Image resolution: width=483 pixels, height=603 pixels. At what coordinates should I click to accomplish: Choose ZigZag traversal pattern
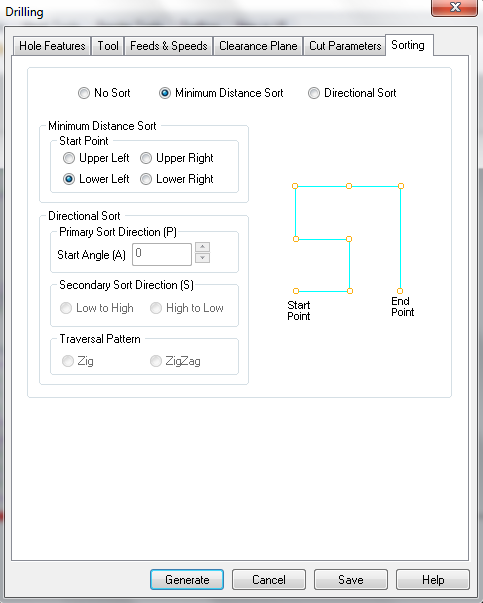(156, 361)
